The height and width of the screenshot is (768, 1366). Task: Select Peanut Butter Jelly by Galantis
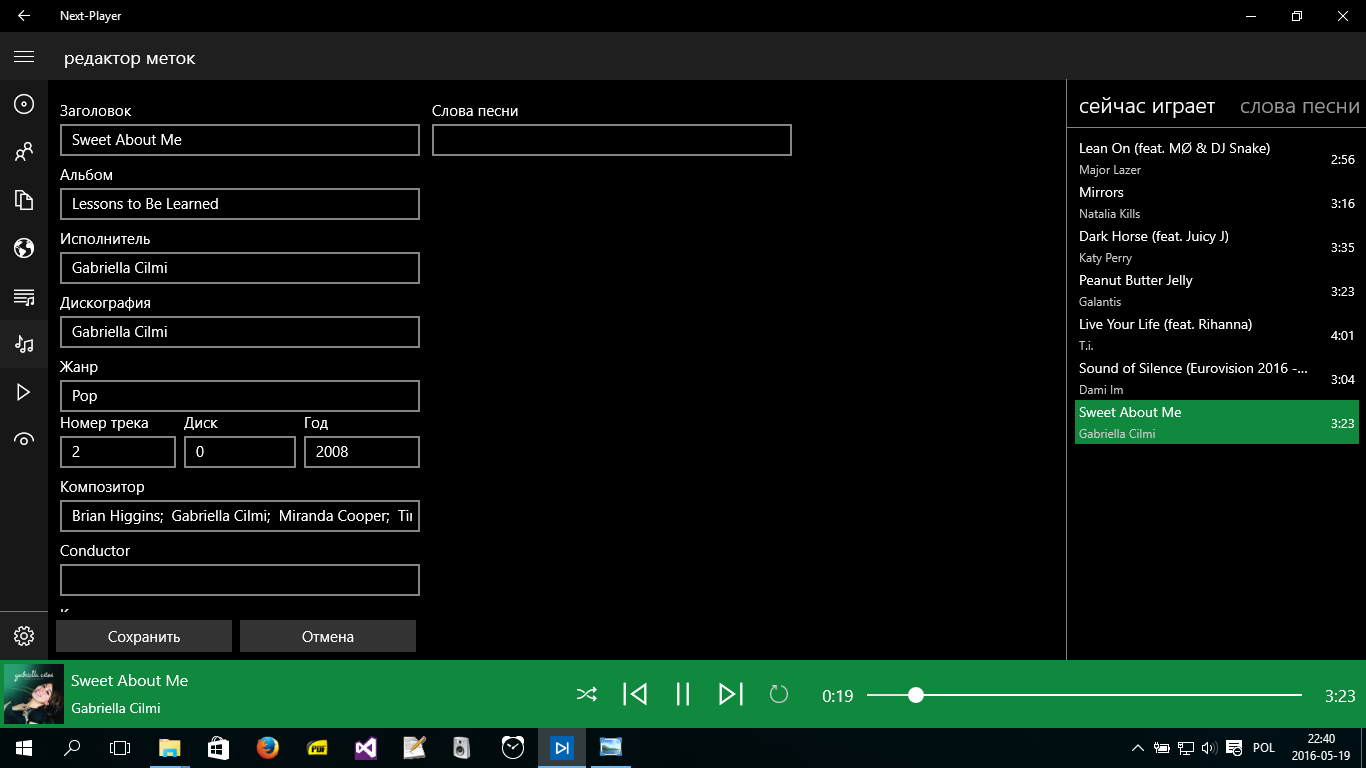1217,290
